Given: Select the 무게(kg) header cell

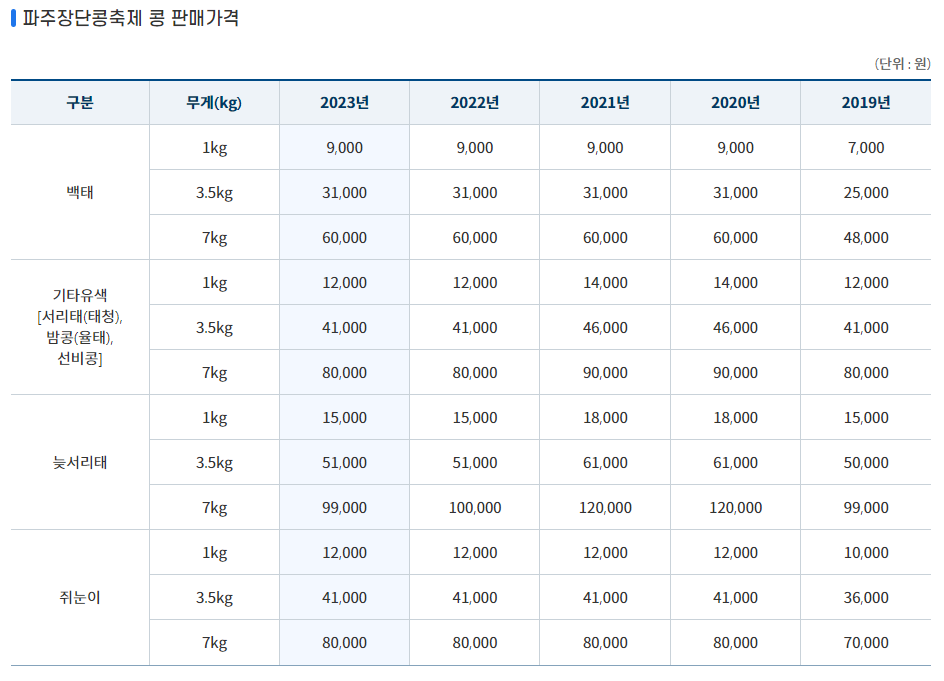Looking at the screenshot, I should click(214, 102).
